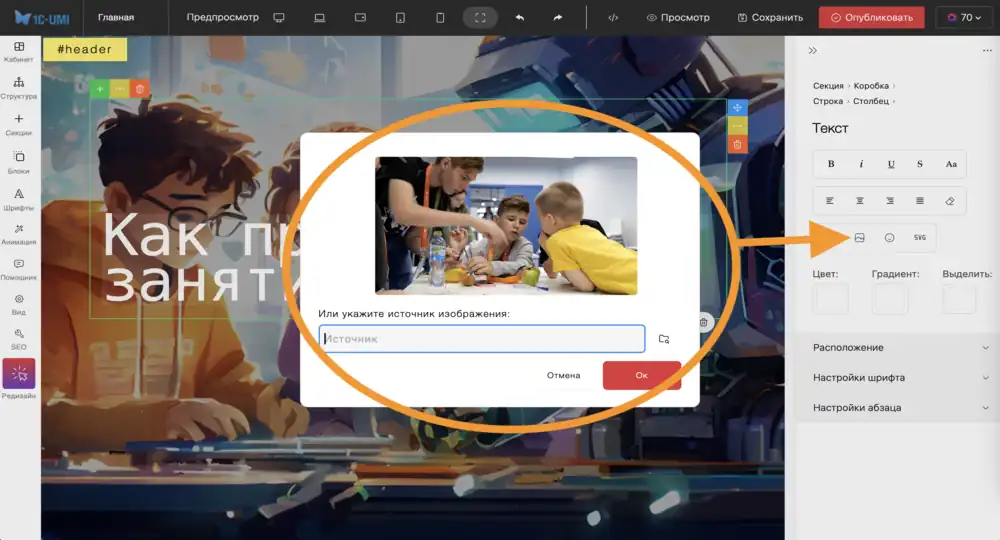Open code view with the </> icon
This screenshot has height=540, width=1000.
pos(613,17)
